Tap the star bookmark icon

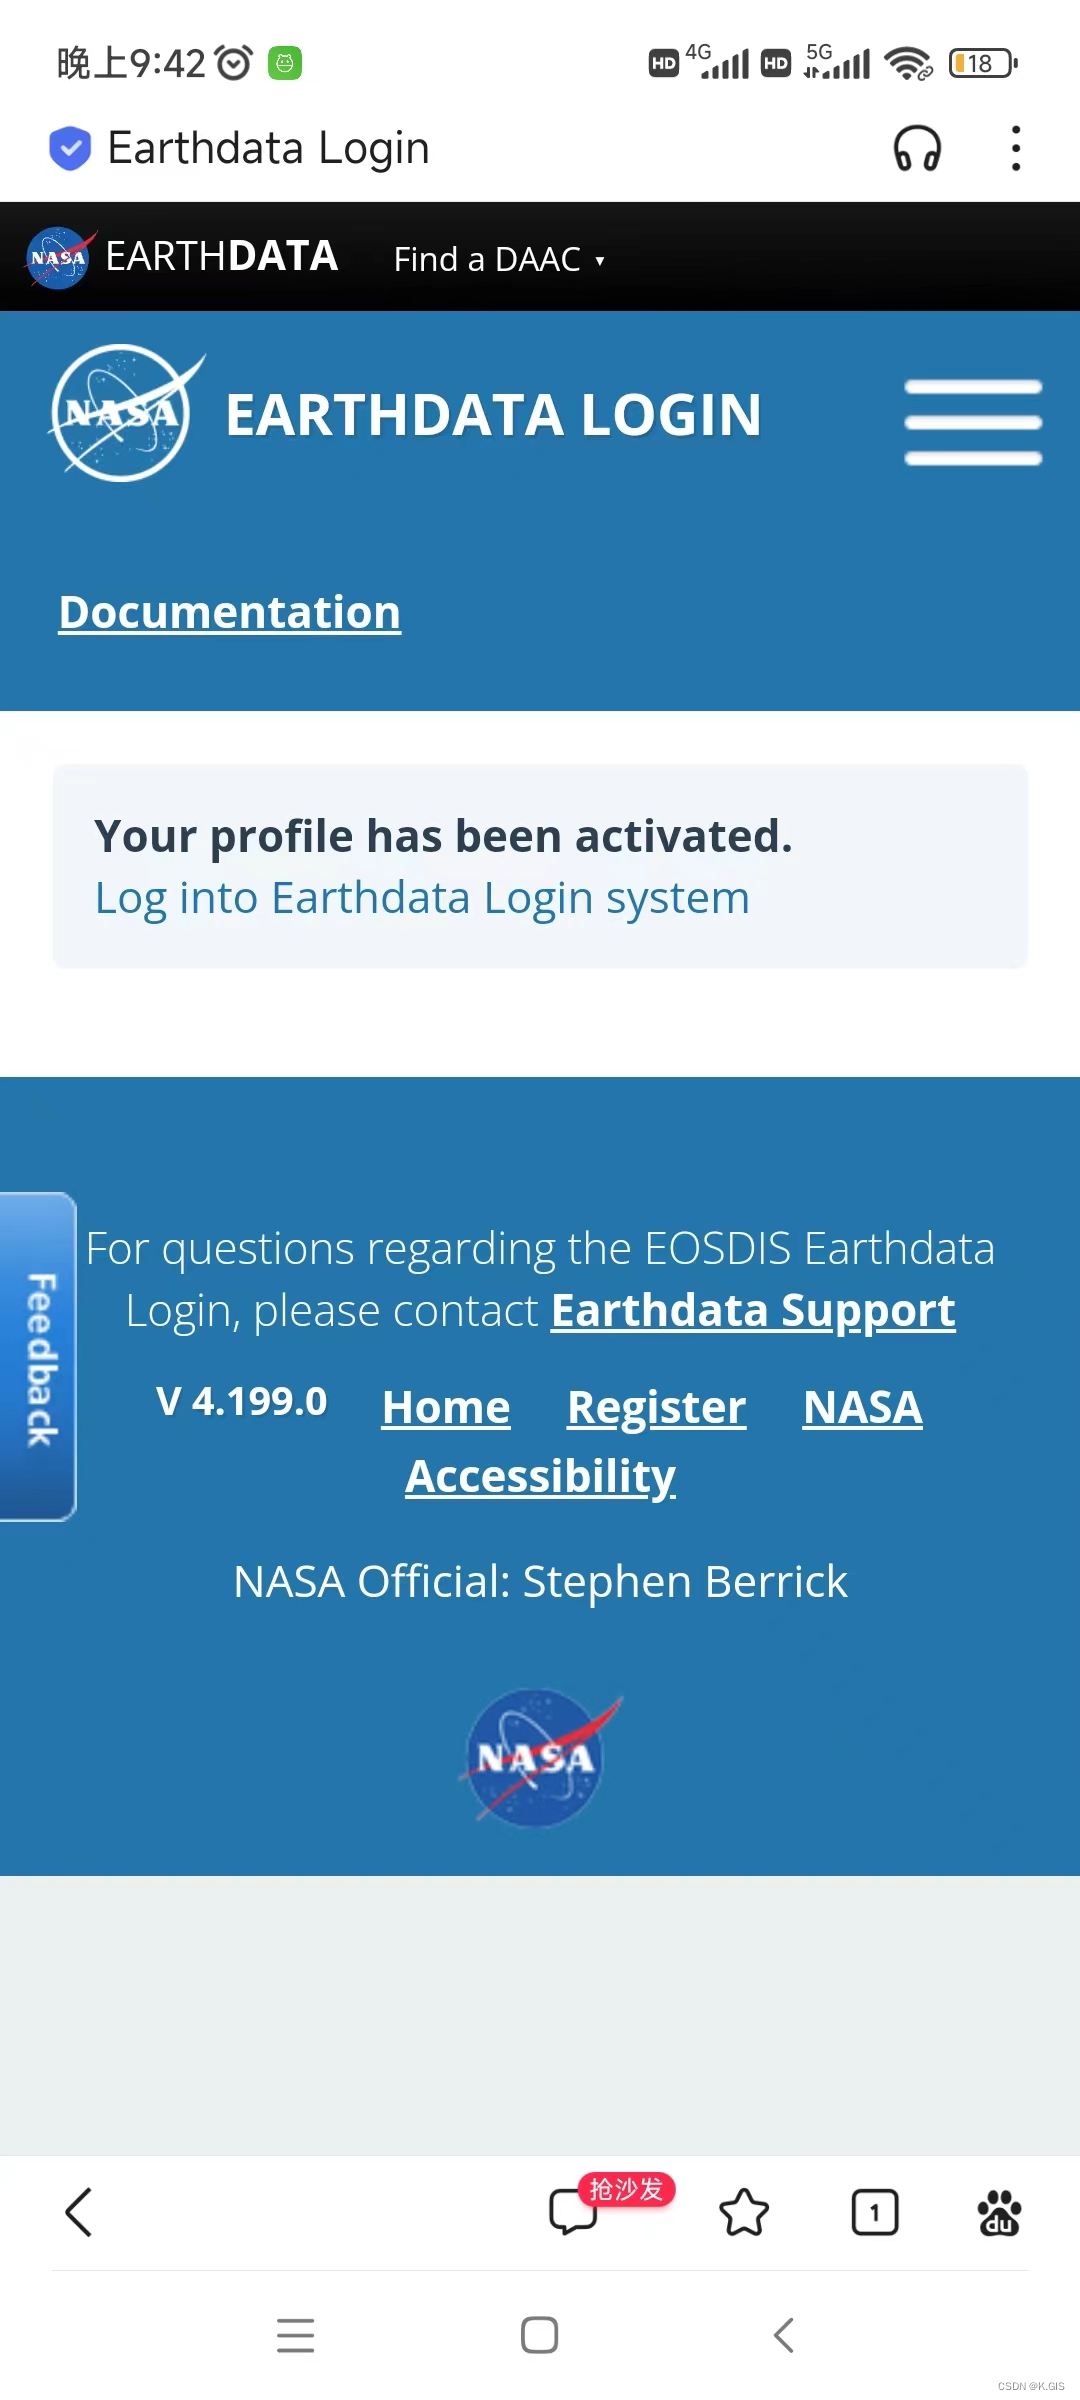744,2212
